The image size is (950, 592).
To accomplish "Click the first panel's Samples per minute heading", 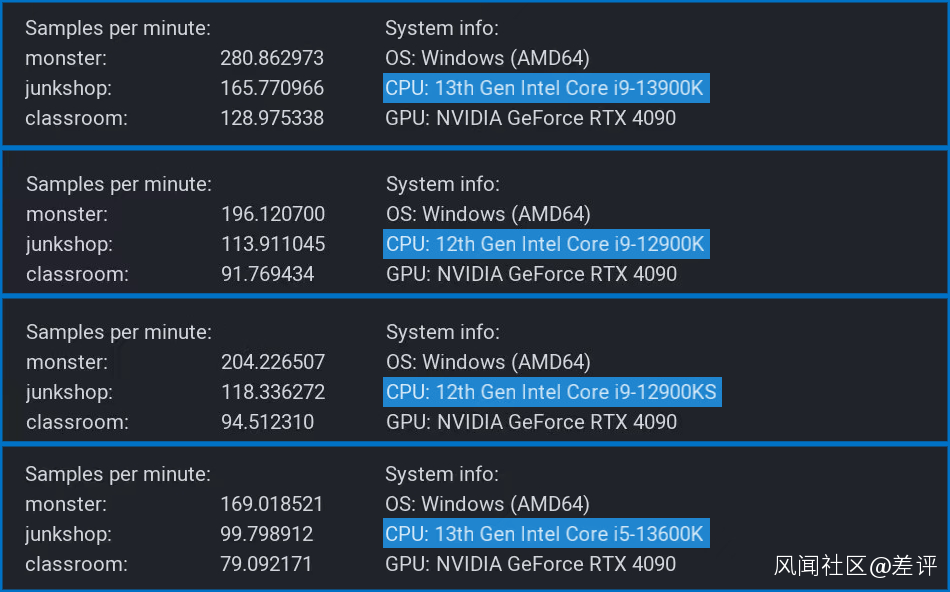I will [x=118, y=28].
